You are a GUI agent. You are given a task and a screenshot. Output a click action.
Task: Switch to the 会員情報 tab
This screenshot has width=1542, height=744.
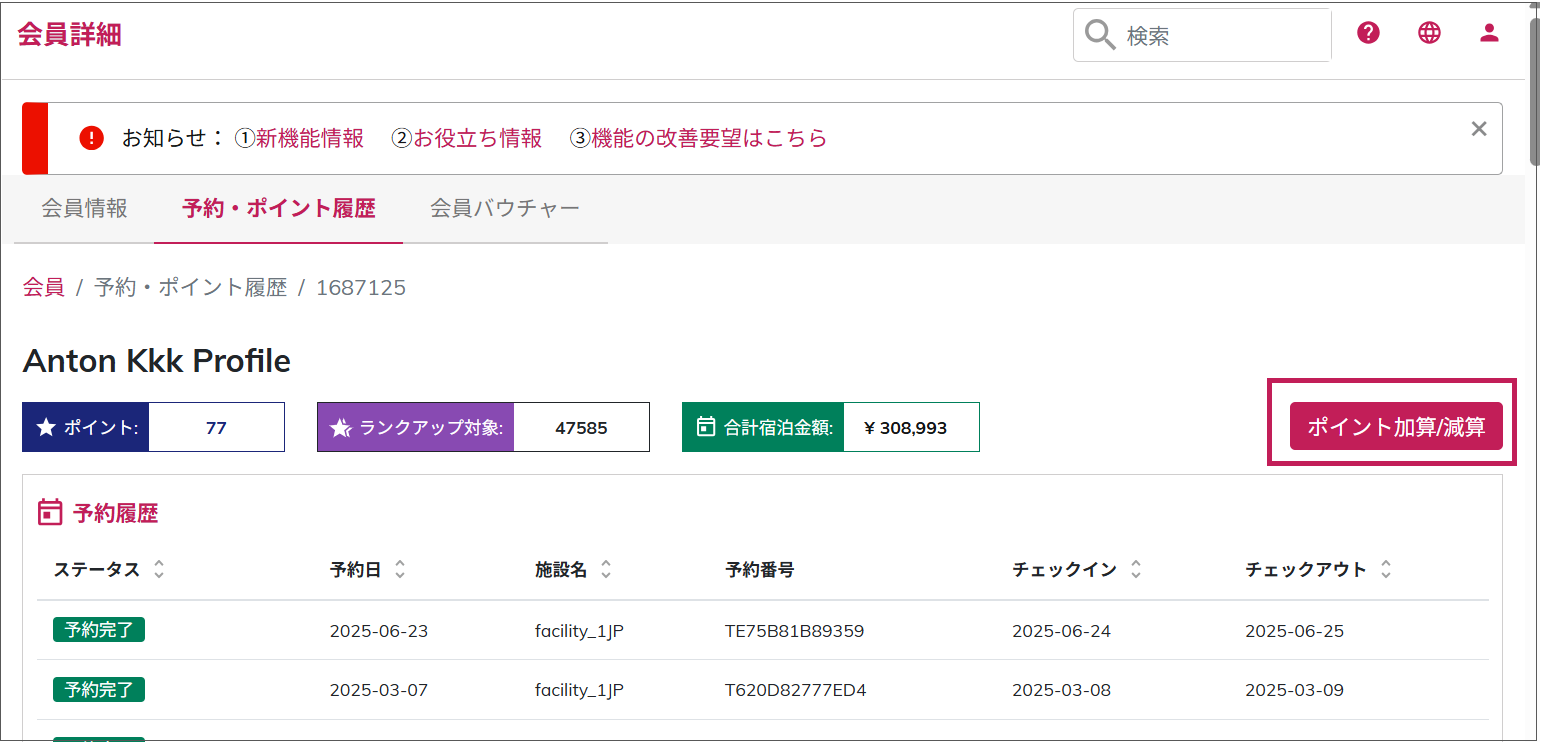point(84,209)
